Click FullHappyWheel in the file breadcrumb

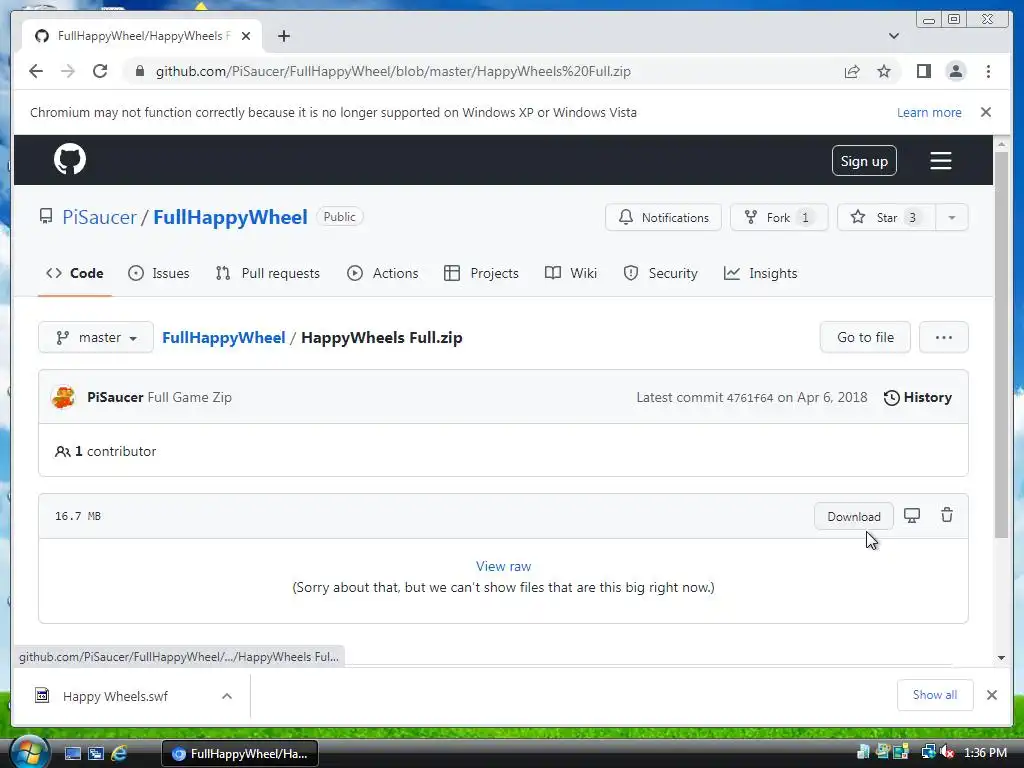pyautogui.click(x=223, y=338)
